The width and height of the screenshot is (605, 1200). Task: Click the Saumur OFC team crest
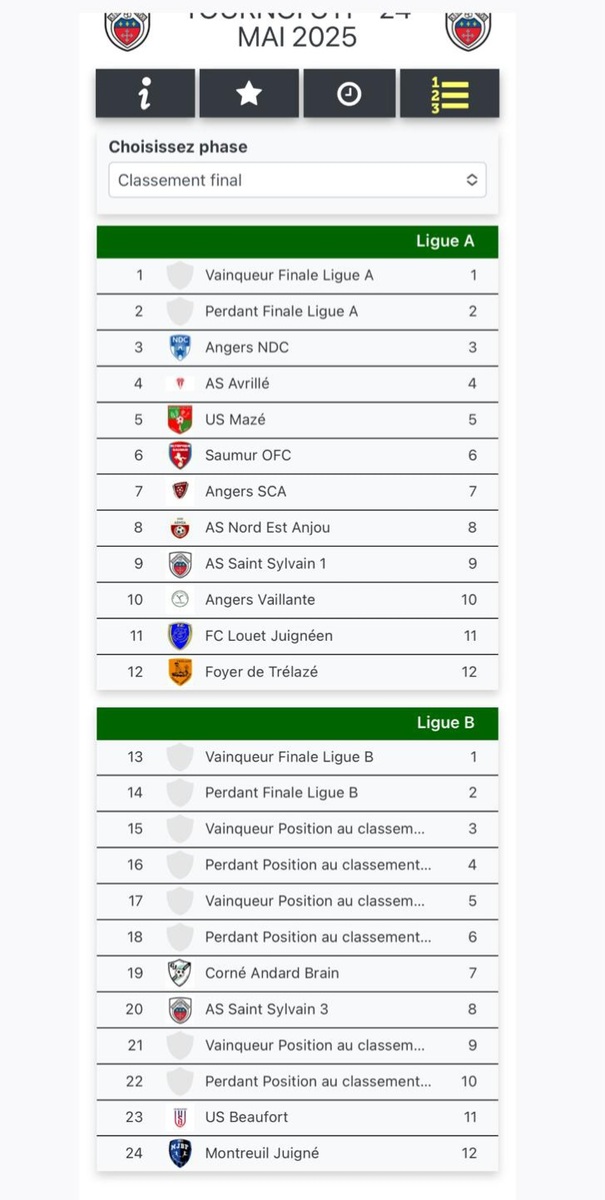click(x=180, y=455)
